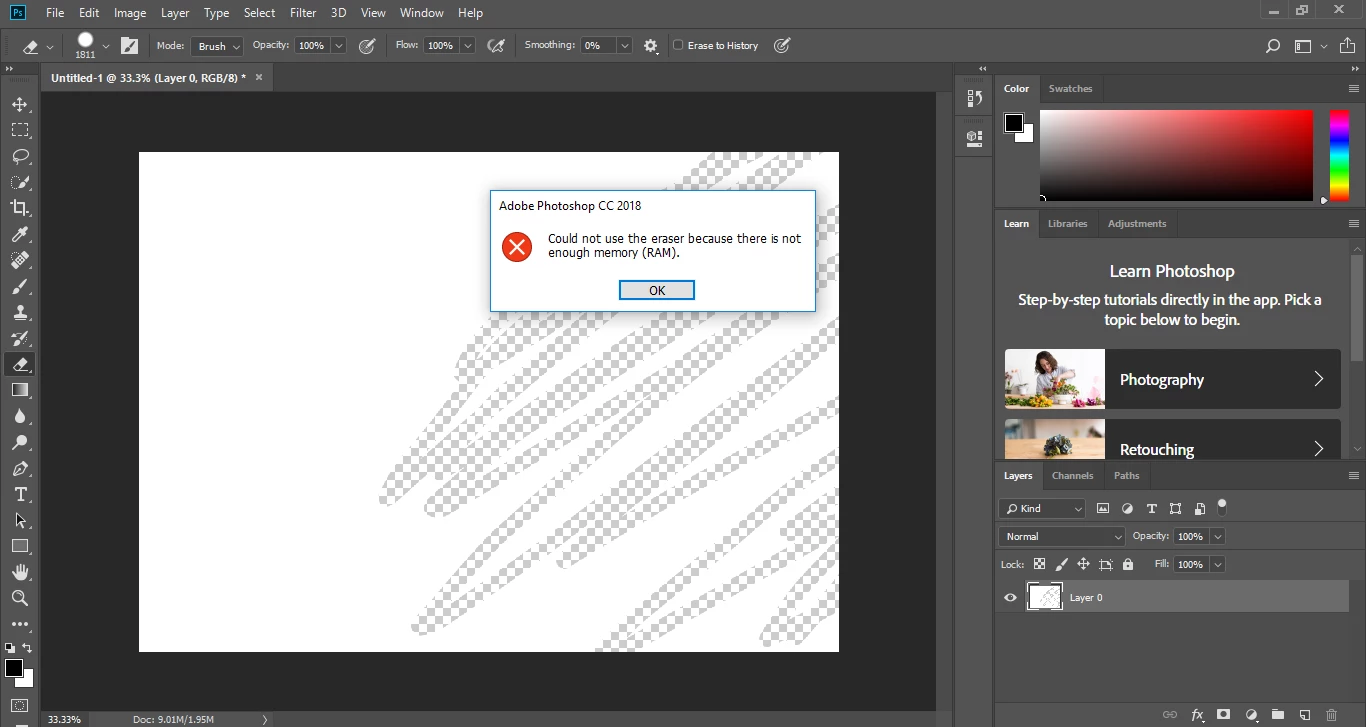Switch to the Swatches tab
This screenshot has width=1366, height=727.
coord(1070,89)
